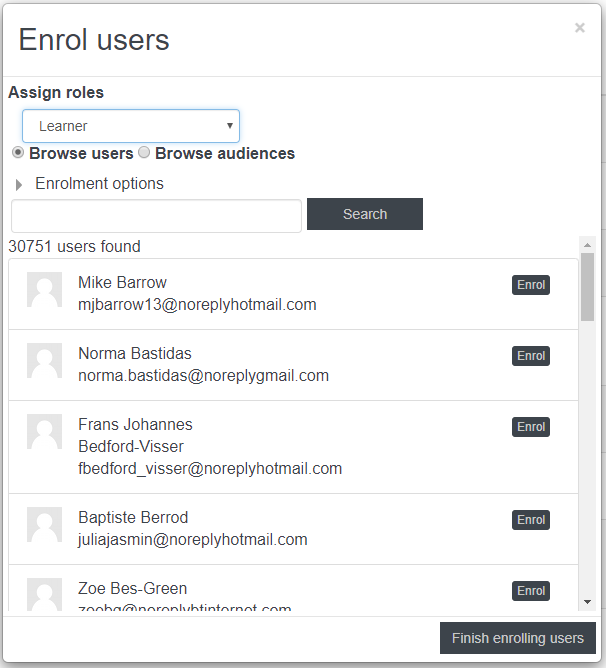Screen dimensions: 606x668
Task: Select the Browse audiences radio button
Action: point(144,153)
